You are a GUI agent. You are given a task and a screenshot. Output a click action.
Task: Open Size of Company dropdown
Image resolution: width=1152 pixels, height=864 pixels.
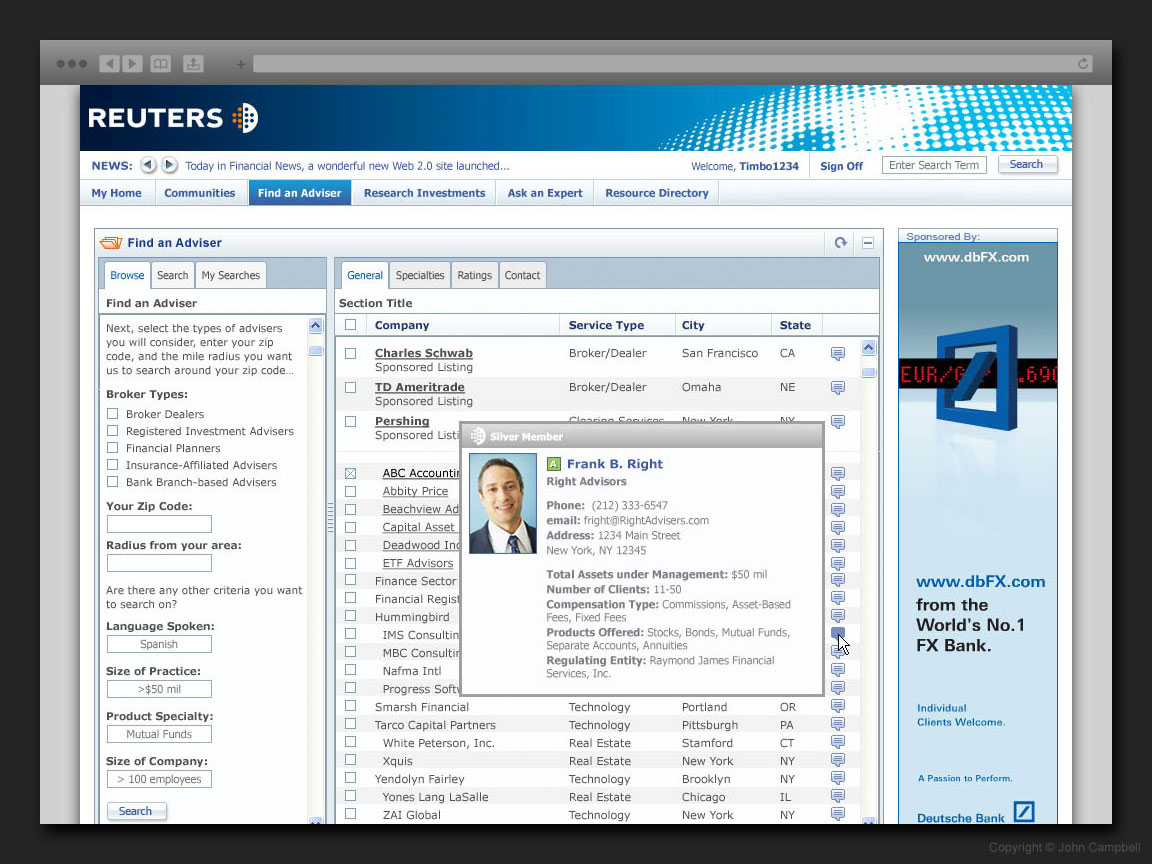point(159,779)
